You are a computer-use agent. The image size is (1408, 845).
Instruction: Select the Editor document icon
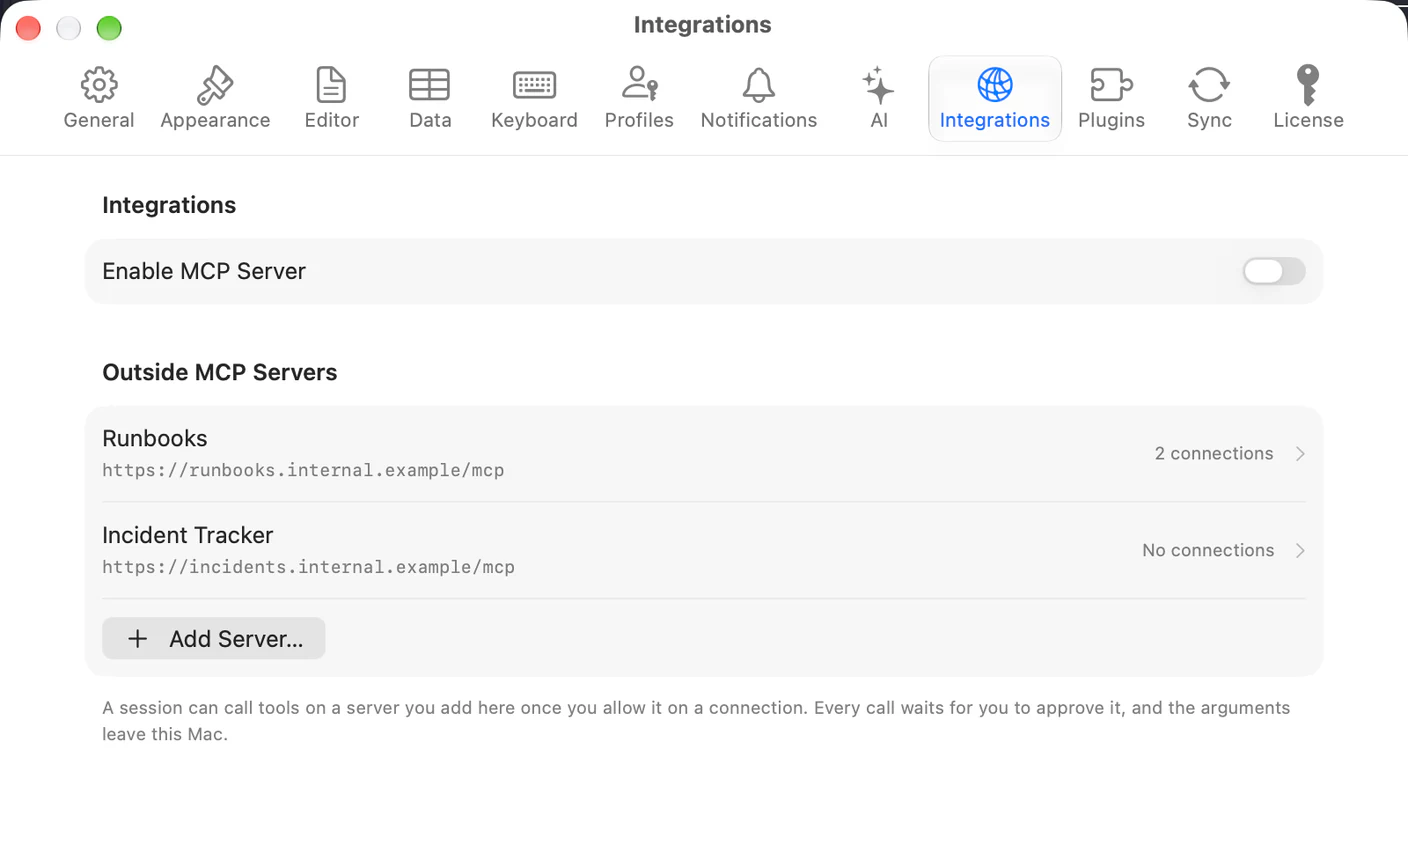click(x=331, y=85)
